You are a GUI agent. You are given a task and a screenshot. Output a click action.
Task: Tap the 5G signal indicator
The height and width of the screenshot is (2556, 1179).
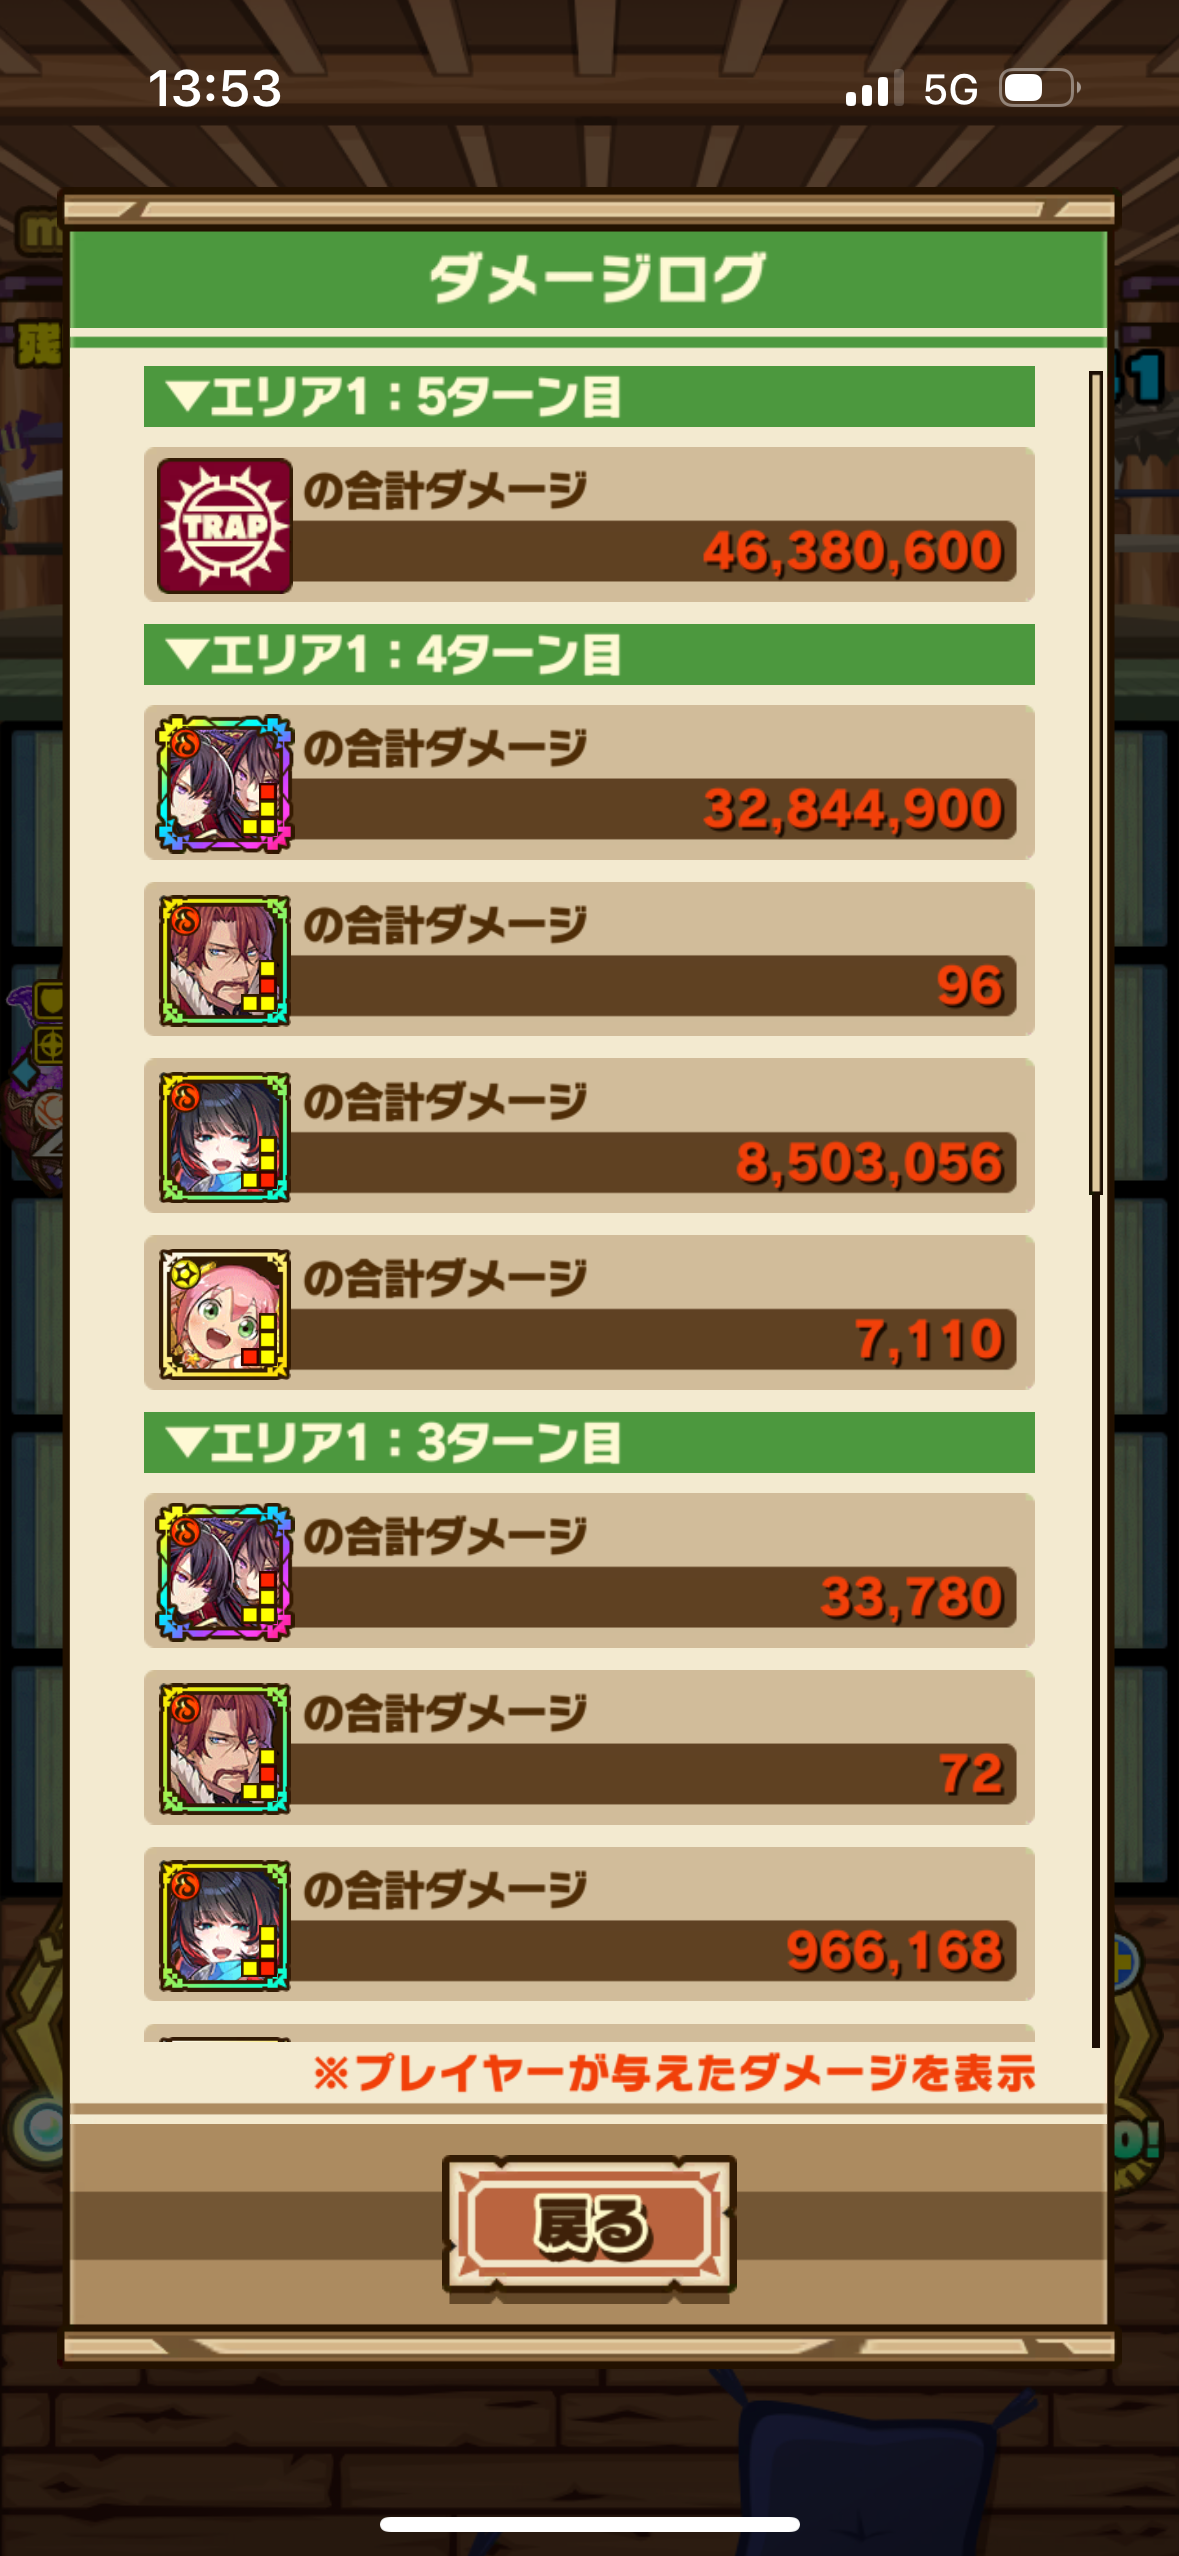tap(950, 89)
